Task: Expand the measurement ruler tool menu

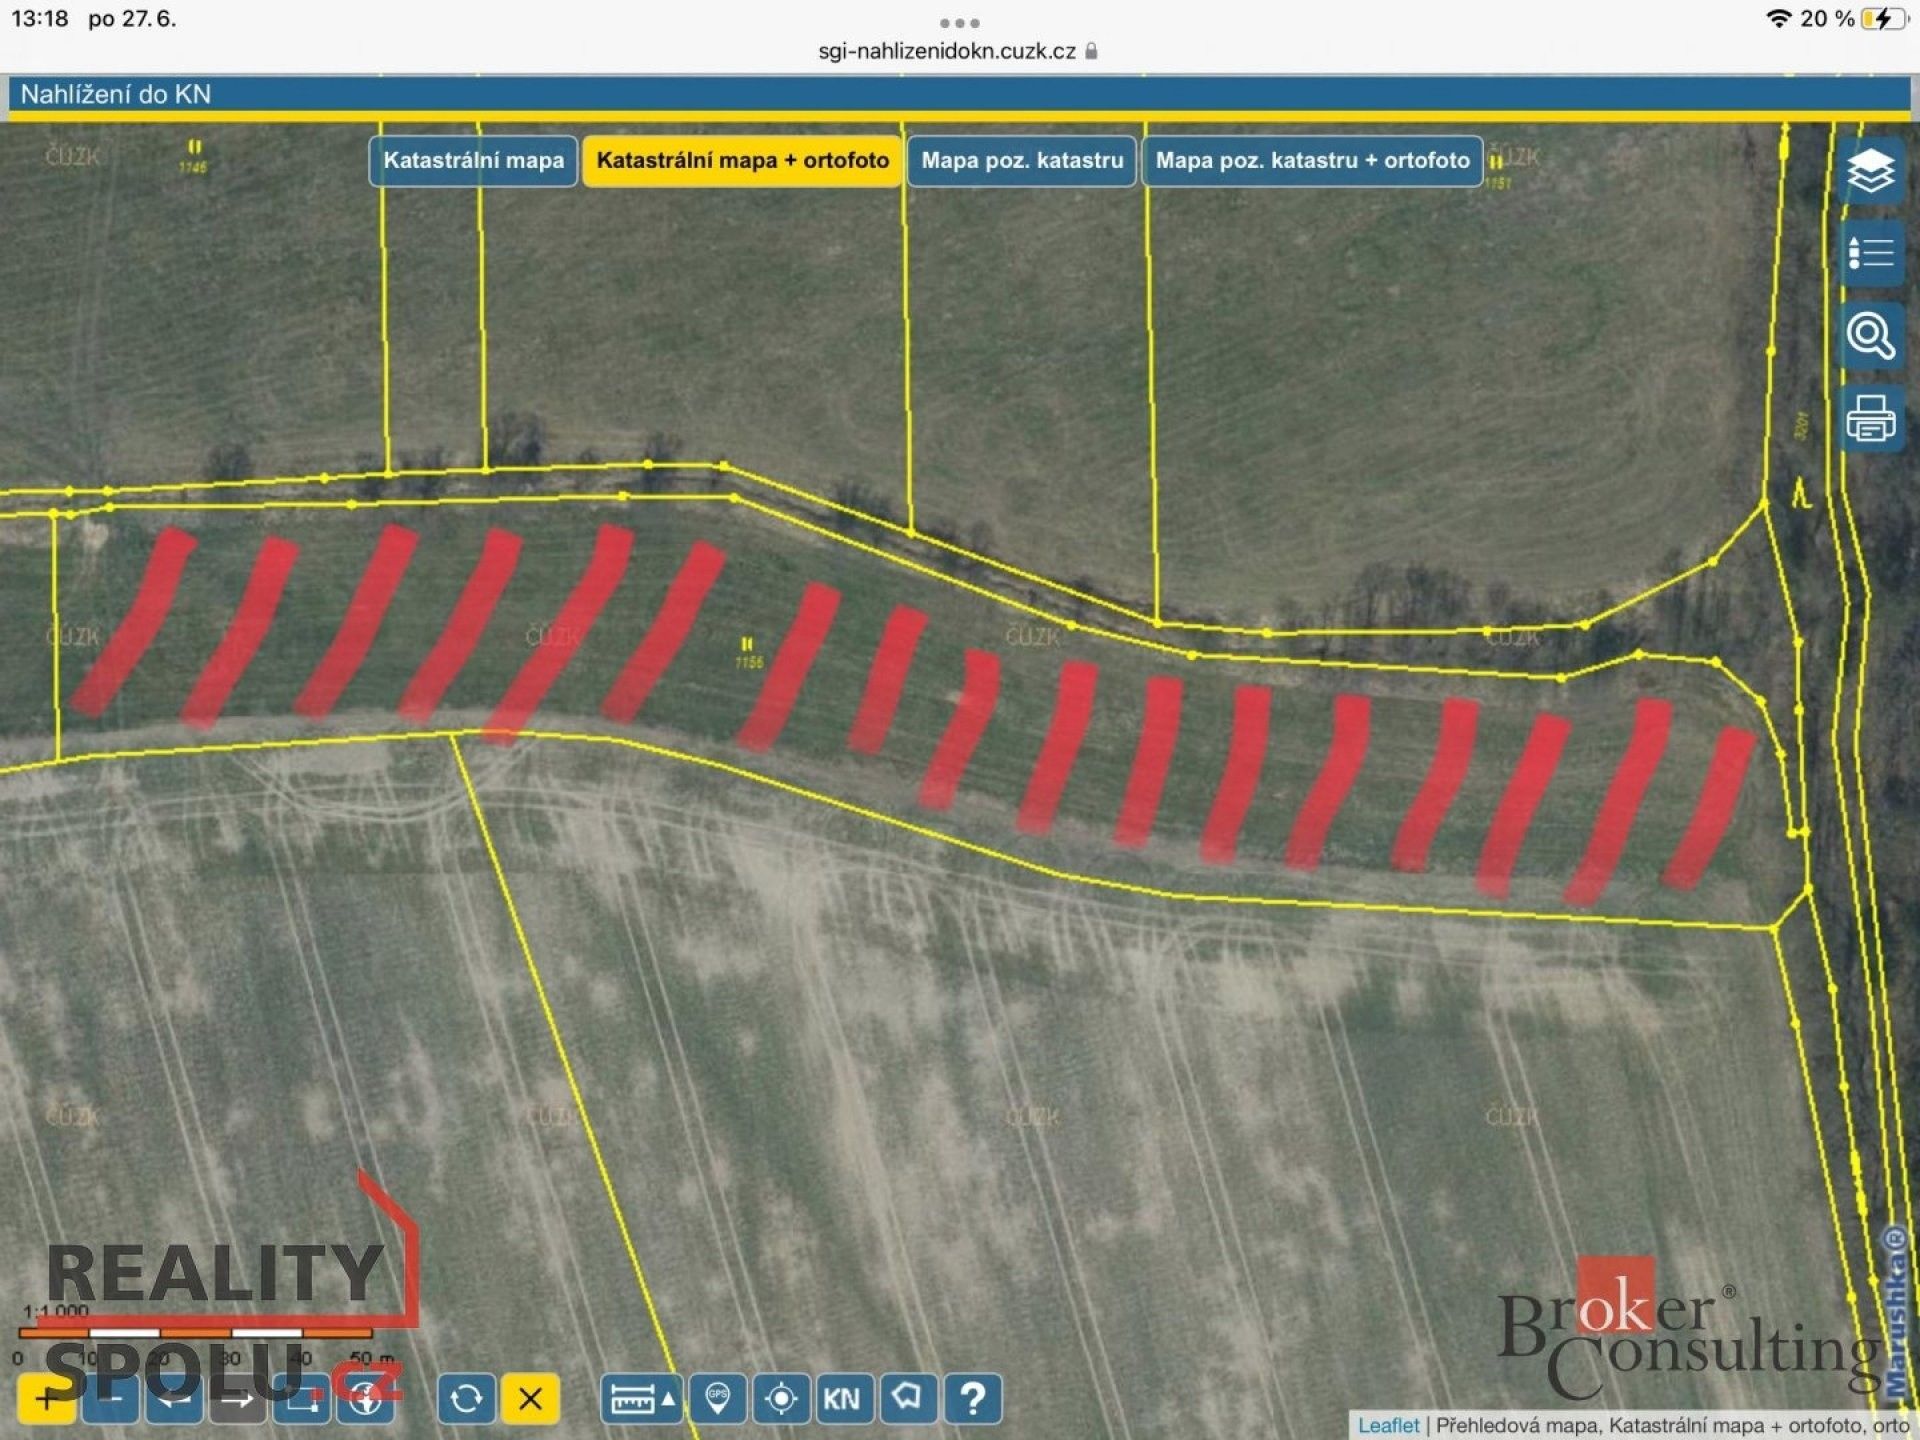Action: (640, 1398)
